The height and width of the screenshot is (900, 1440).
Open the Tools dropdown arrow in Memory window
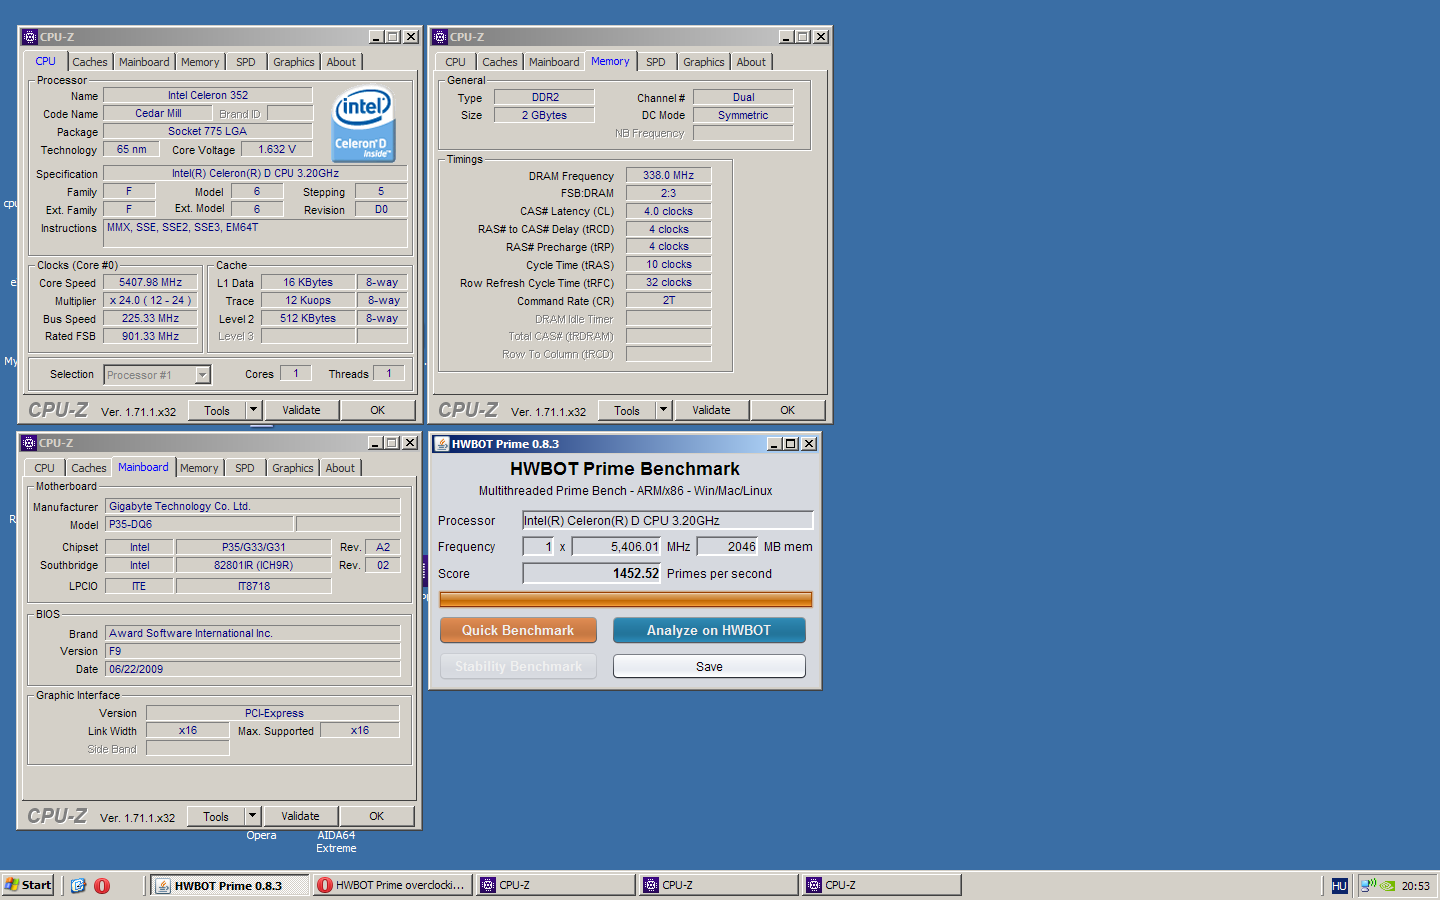coord(663,410)
